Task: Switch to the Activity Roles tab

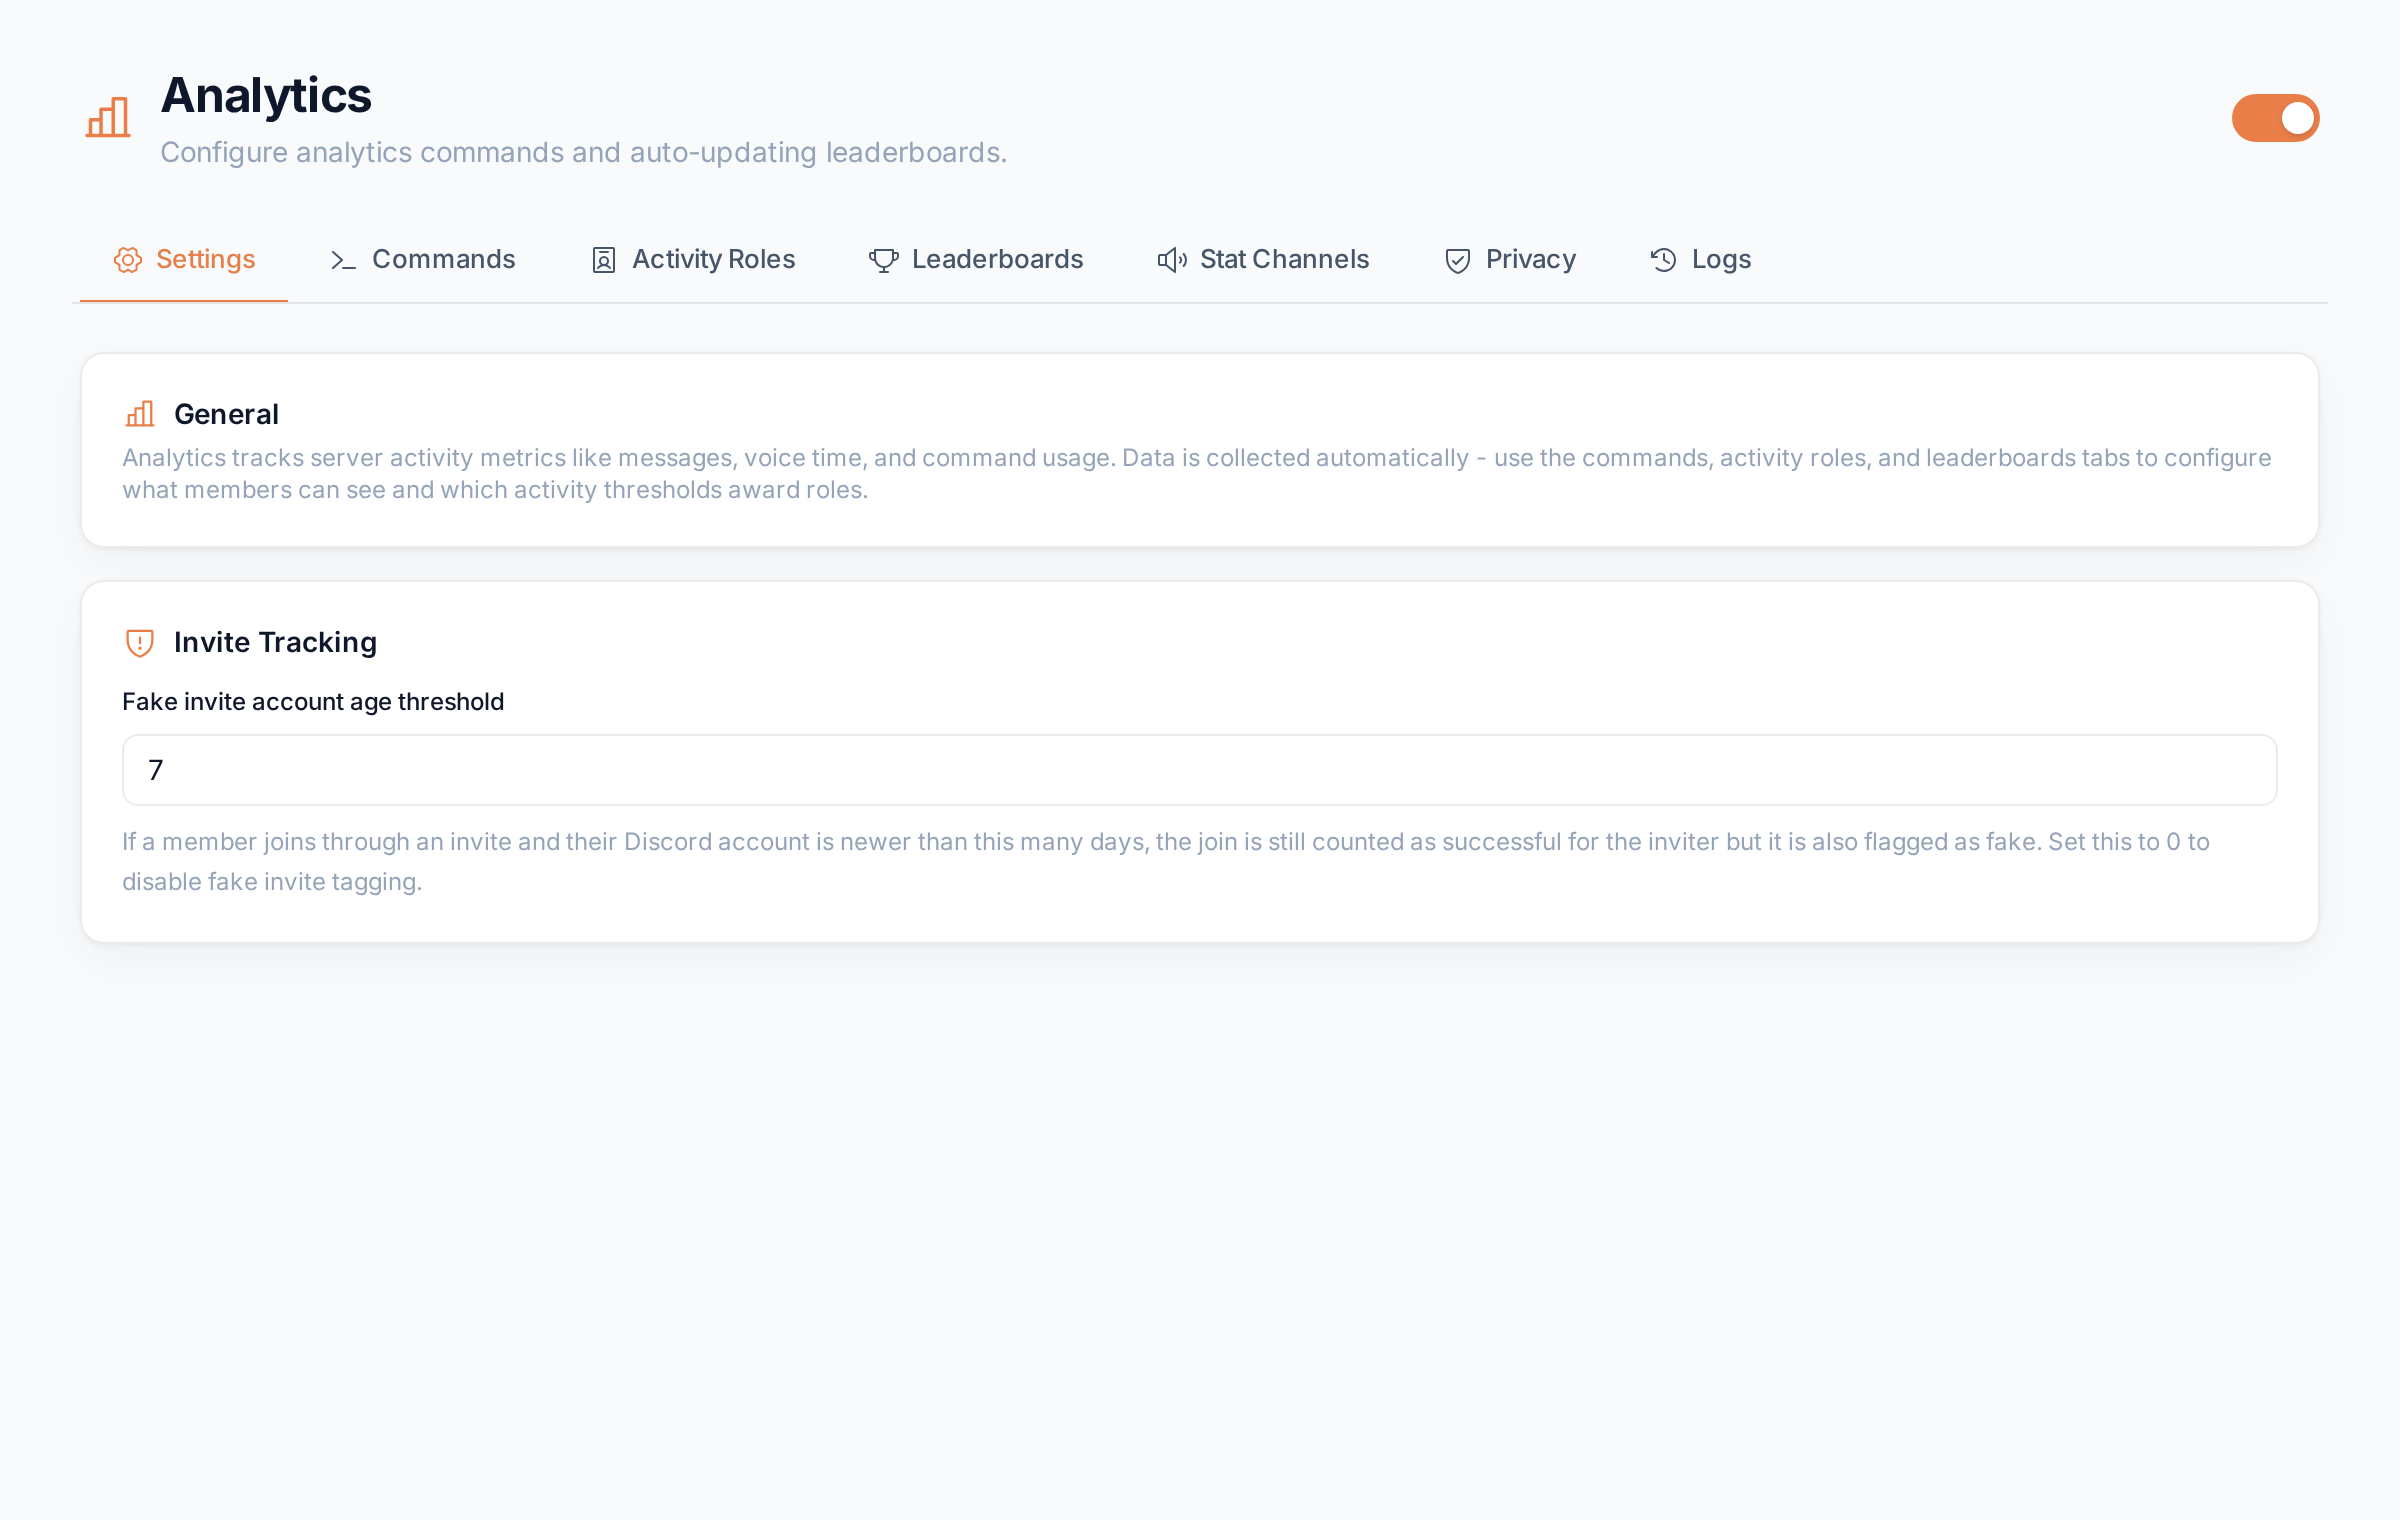Action: pyautogui.click(x=694, y=260)
